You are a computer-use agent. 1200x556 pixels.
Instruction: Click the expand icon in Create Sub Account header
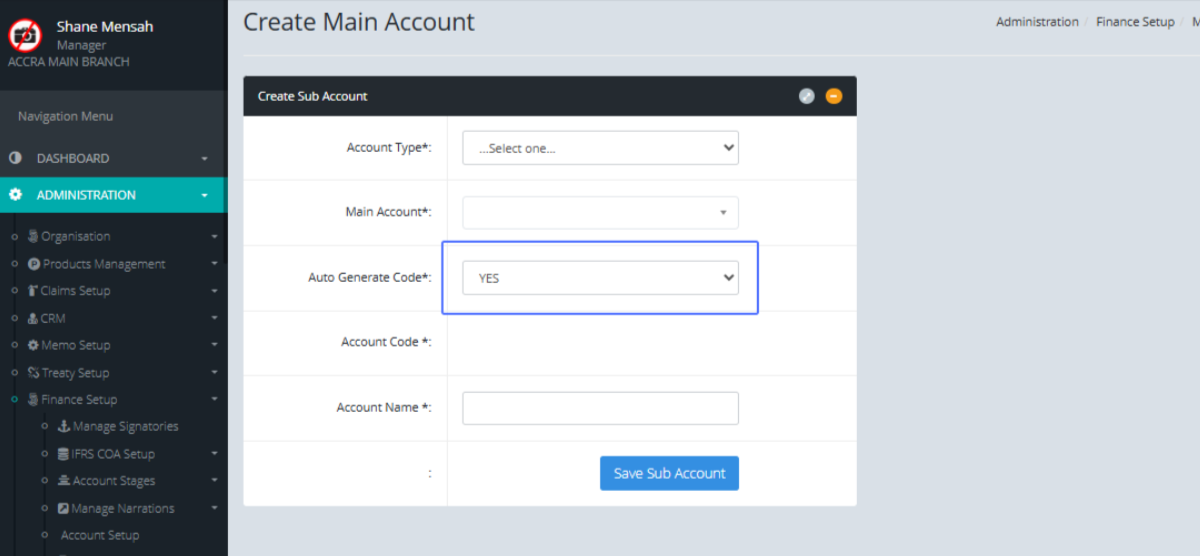(x=806, y=96)
